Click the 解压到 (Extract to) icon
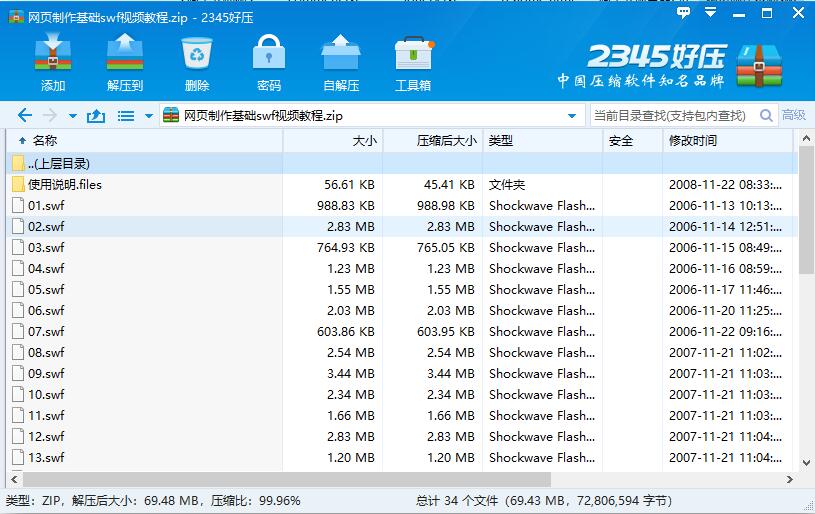The height and width of the screenshot is (514, 815). point(125,52)
